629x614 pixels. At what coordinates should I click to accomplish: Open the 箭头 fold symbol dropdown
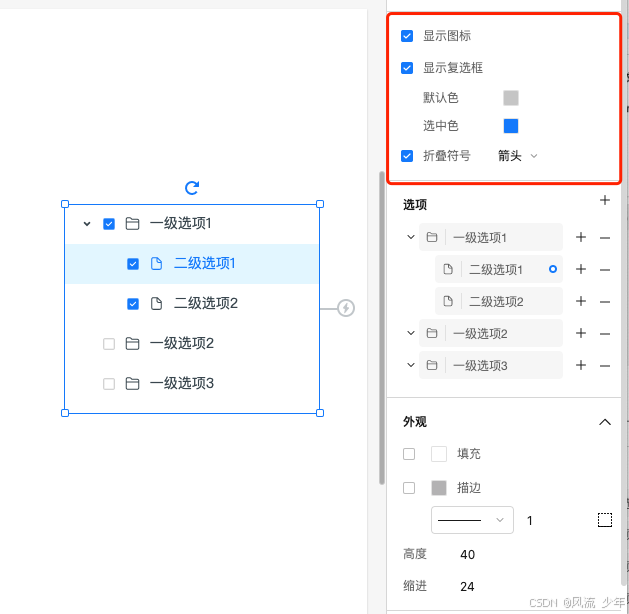coord(517,156)
